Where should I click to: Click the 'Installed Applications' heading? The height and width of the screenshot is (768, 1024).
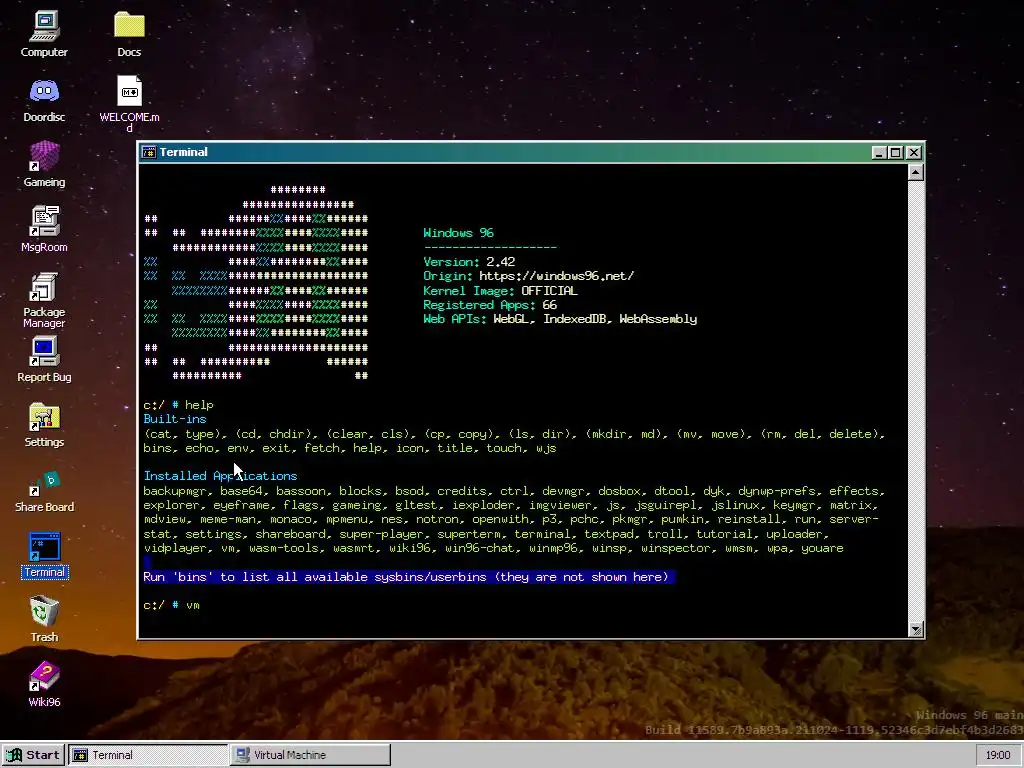pyautogui.click(x=220, y=476)
